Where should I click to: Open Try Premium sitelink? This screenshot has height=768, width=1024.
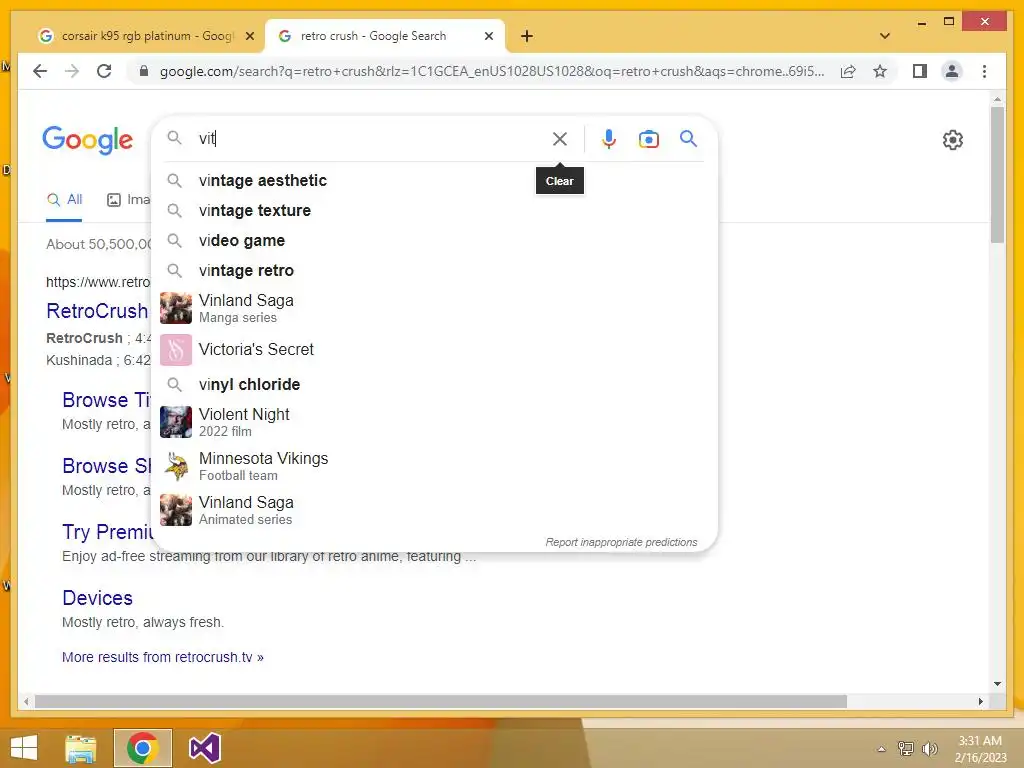point(107,532)
